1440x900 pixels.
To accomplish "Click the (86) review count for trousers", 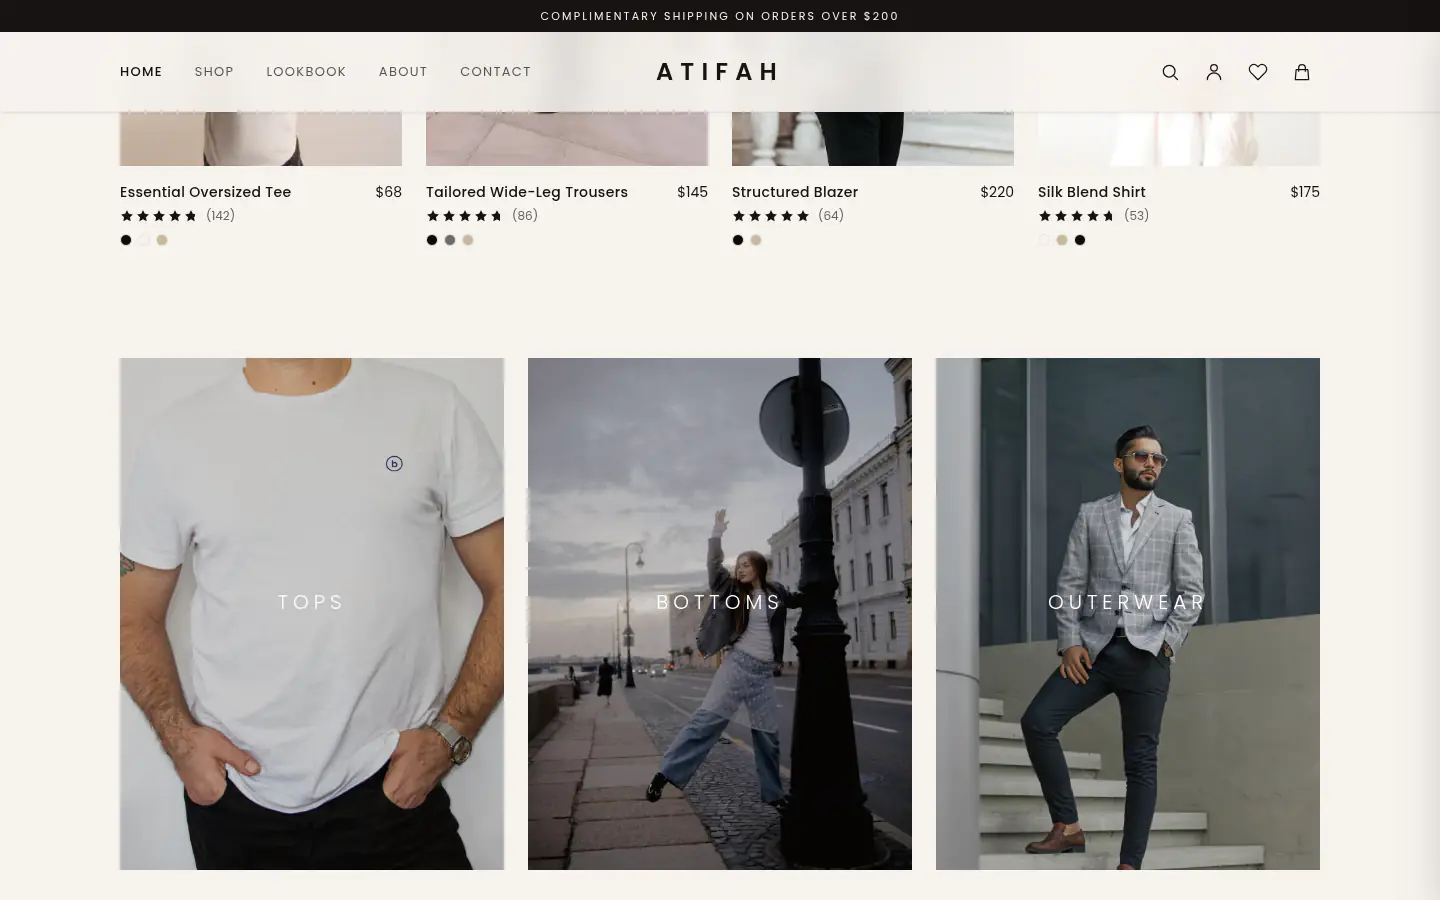I will point(525,216).
